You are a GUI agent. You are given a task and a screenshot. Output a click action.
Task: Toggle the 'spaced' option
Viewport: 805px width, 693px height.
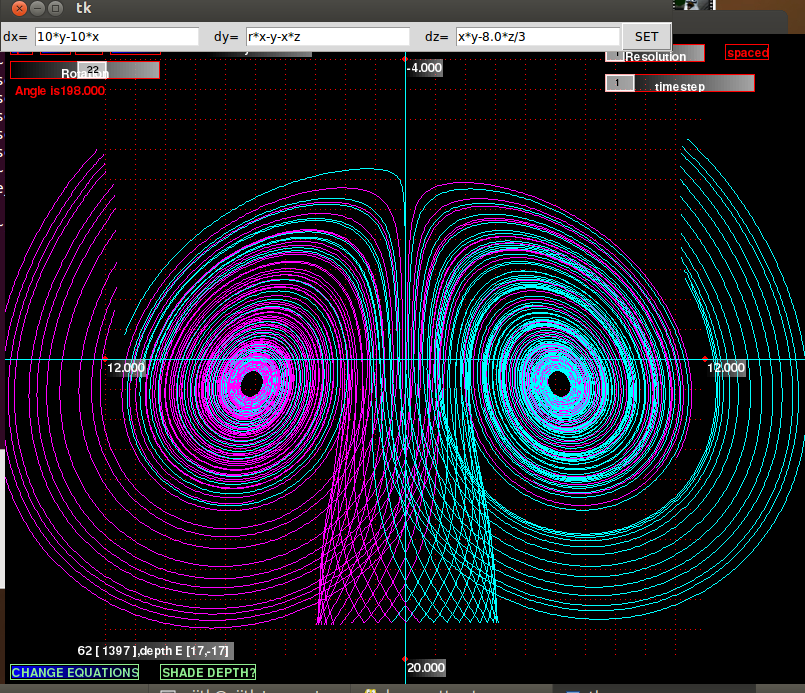point(746,52)
